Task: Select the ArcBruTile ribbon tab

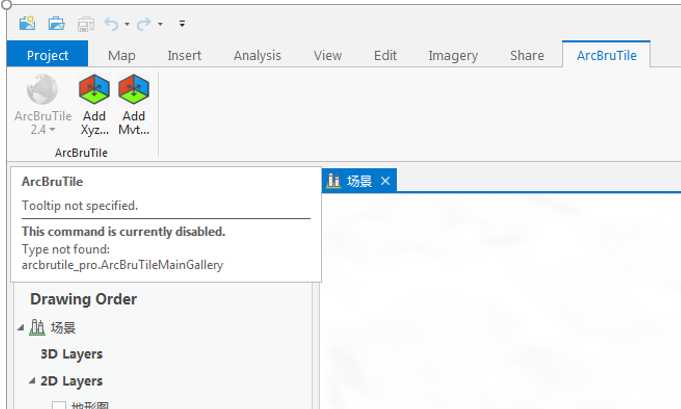Action: pos(606,55)
